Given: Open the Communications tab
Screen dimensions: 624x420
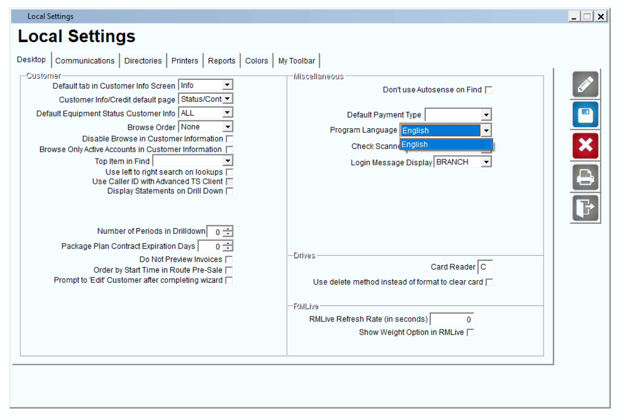Looking at the screenshot, I should [x=85, y=61].
